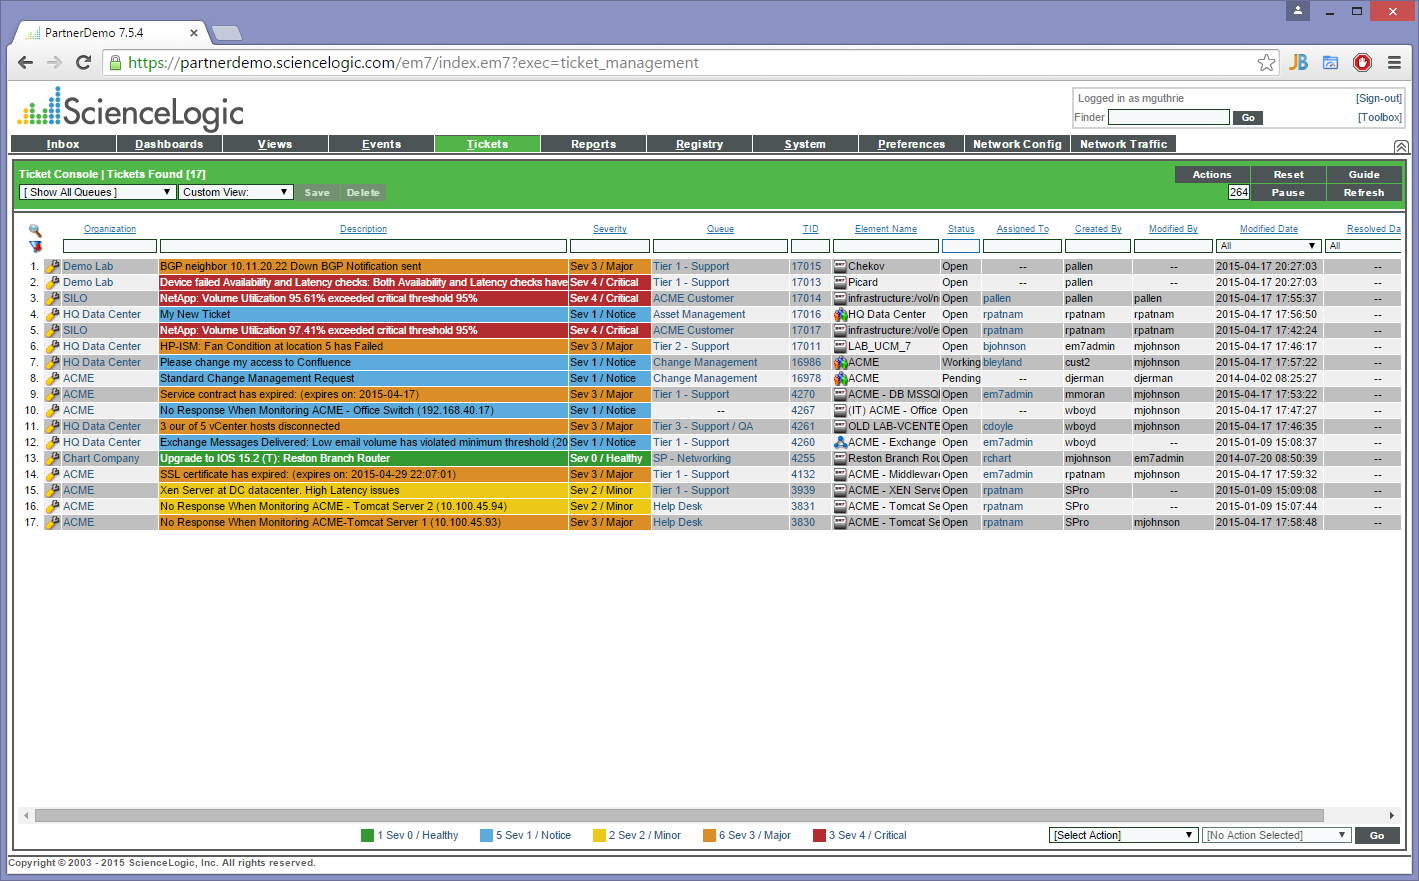Viewport: 1419px width, 881px height.
Task: Click device icon next to Chekov
Action: click(x=840, y=267)
